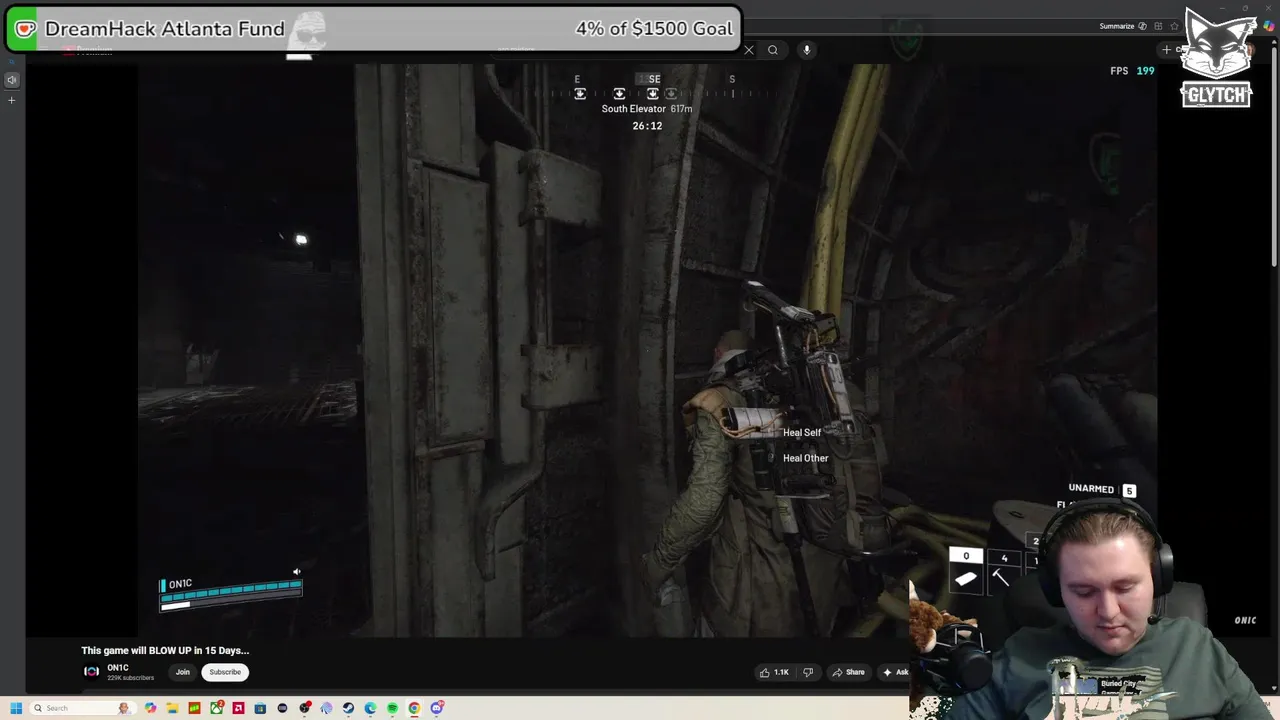This screenshot has width=1280, height=720.
Task: Clear the YouTube search box X
Action: click(748, 50)
